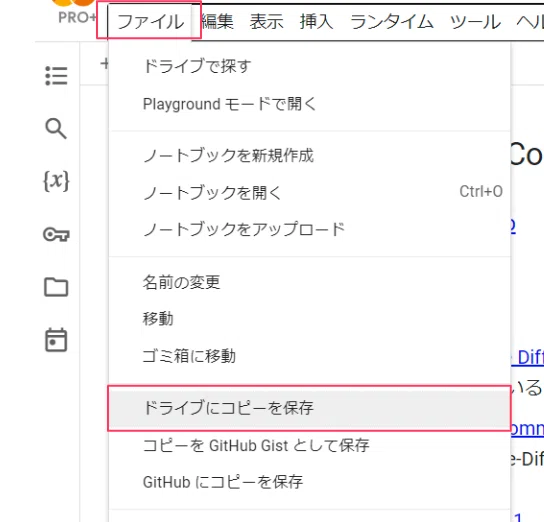Viewport: 544px width, 522px height.
Task: Choose 名前の変更 menu entry
Action: point(309,282)
